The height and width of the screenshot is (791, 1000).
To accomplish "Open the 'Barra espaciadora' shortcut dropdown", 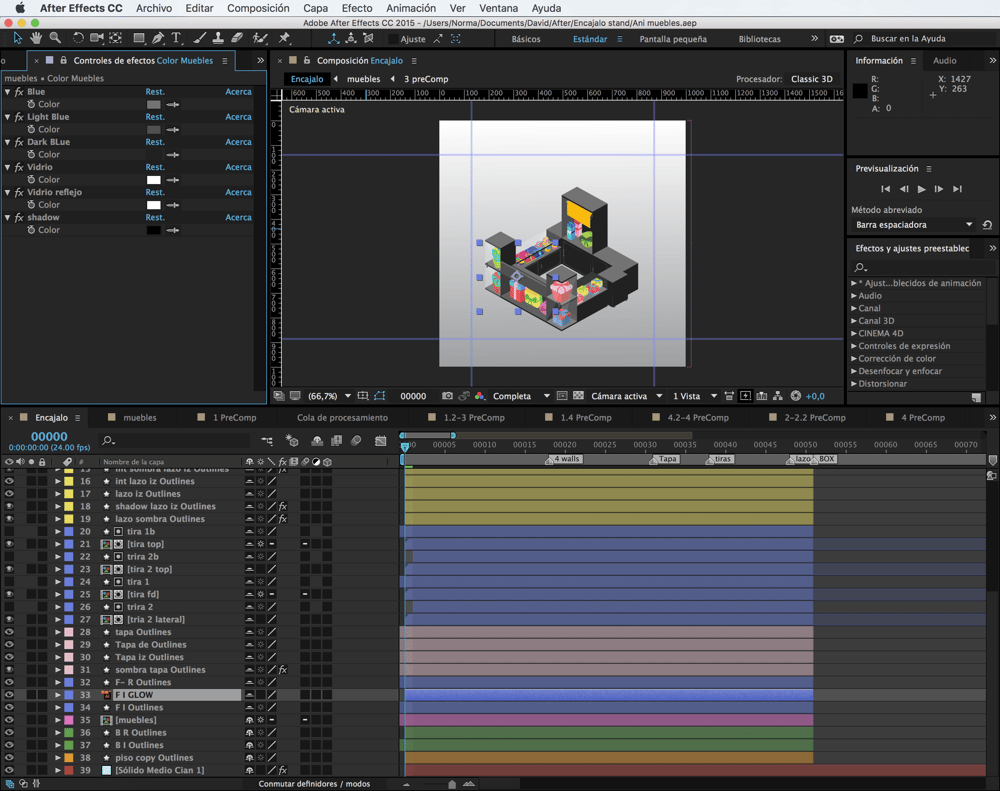I will tap(913, 225).
